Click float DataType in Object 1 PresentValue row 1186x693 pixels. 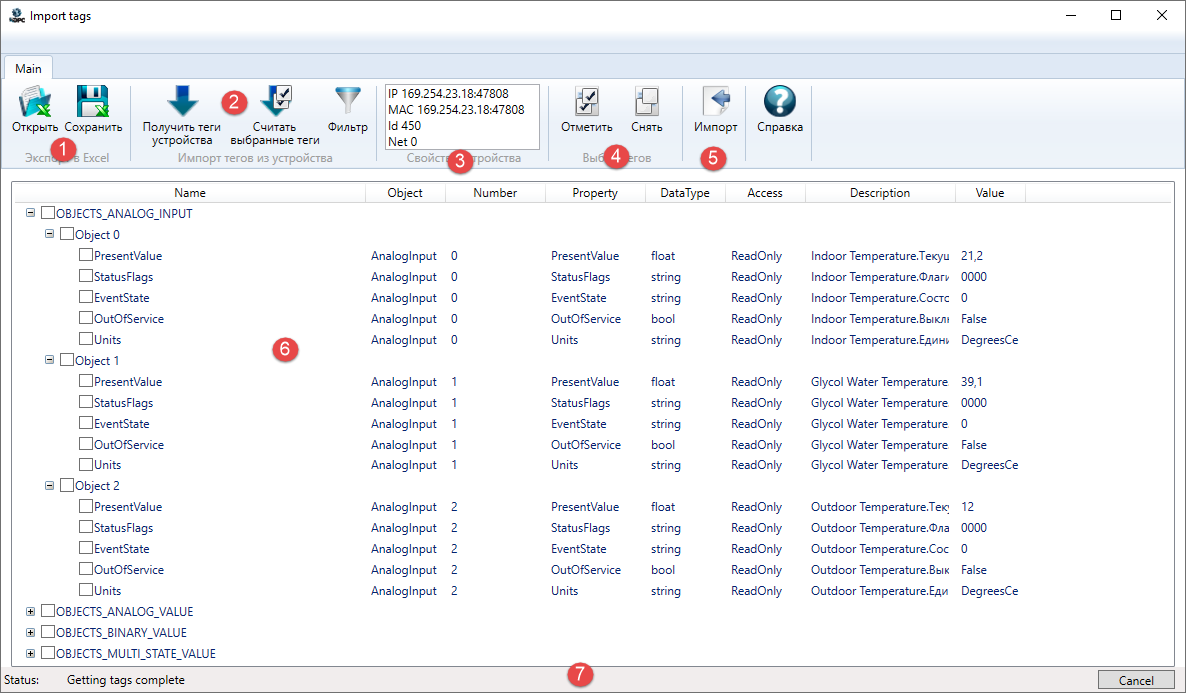point(663,382)
